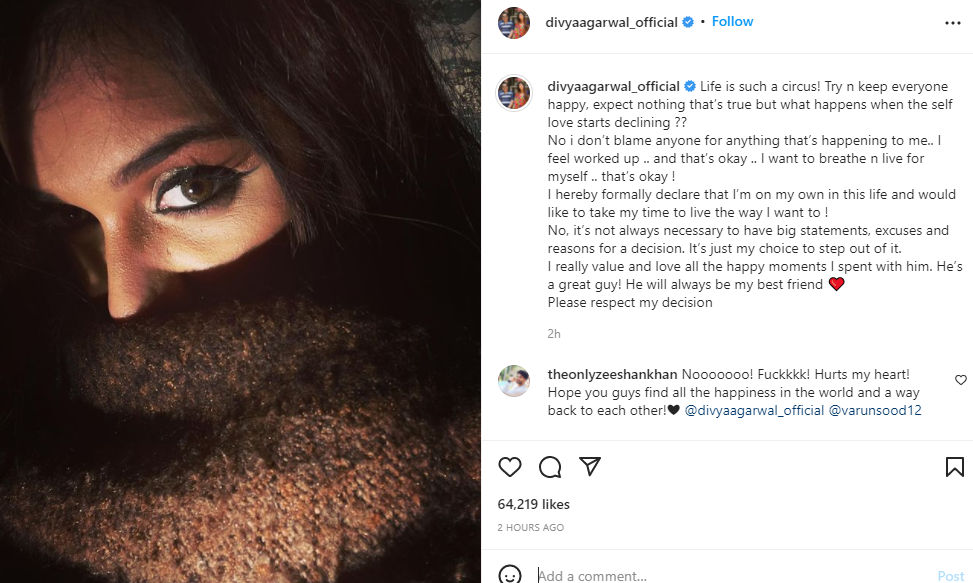This screenshot has height=583, width=973.
Task: Like the post with heart icon
Action: (510, 467)
